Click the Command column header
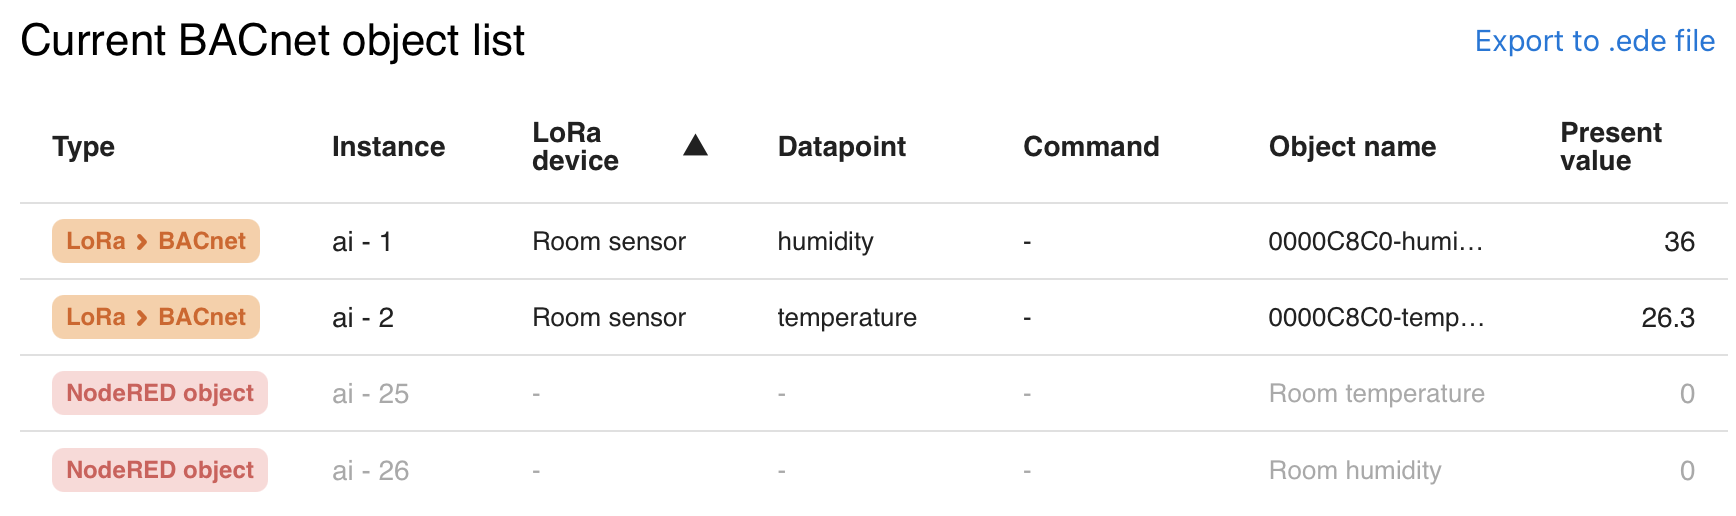 (1091, 147)
